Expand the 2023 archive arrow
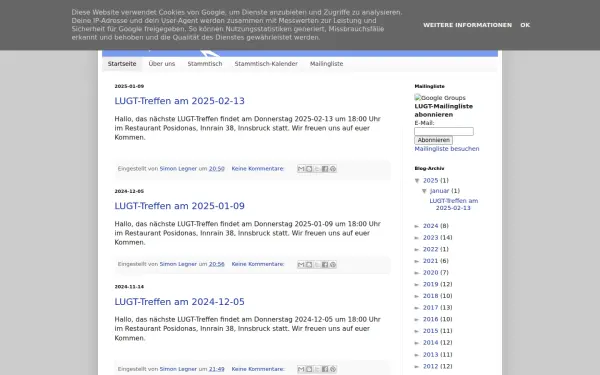Viewport: 600px width, 375px height. pos(417,238)
